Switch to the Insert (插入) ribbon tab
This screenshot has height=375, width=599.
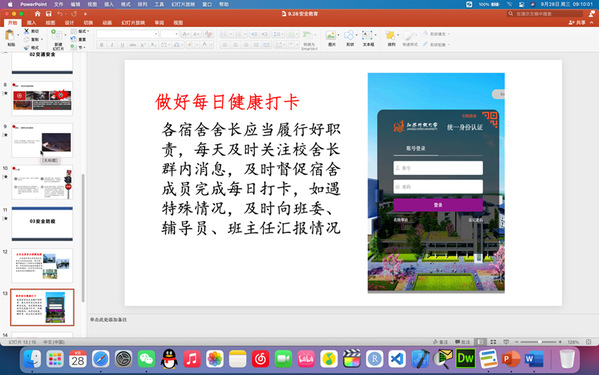coord(31,23)
